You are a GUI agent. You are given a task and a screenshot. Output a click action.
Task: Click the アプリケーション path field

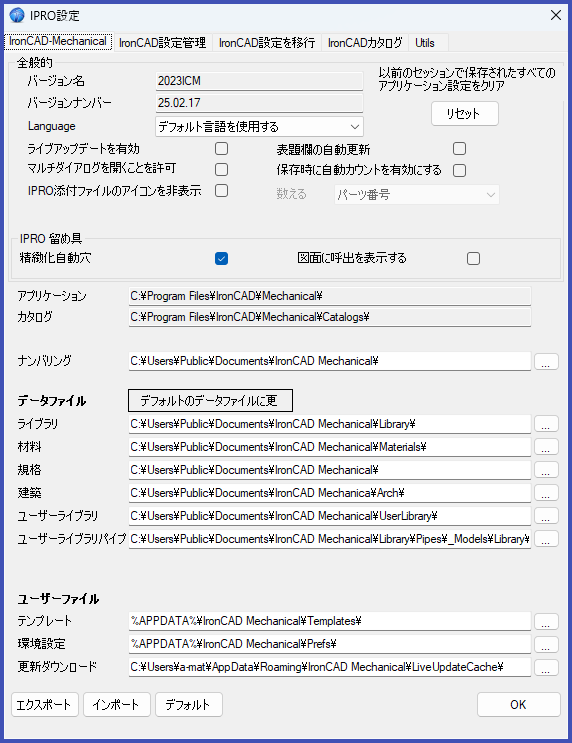[x=330, y=296]
